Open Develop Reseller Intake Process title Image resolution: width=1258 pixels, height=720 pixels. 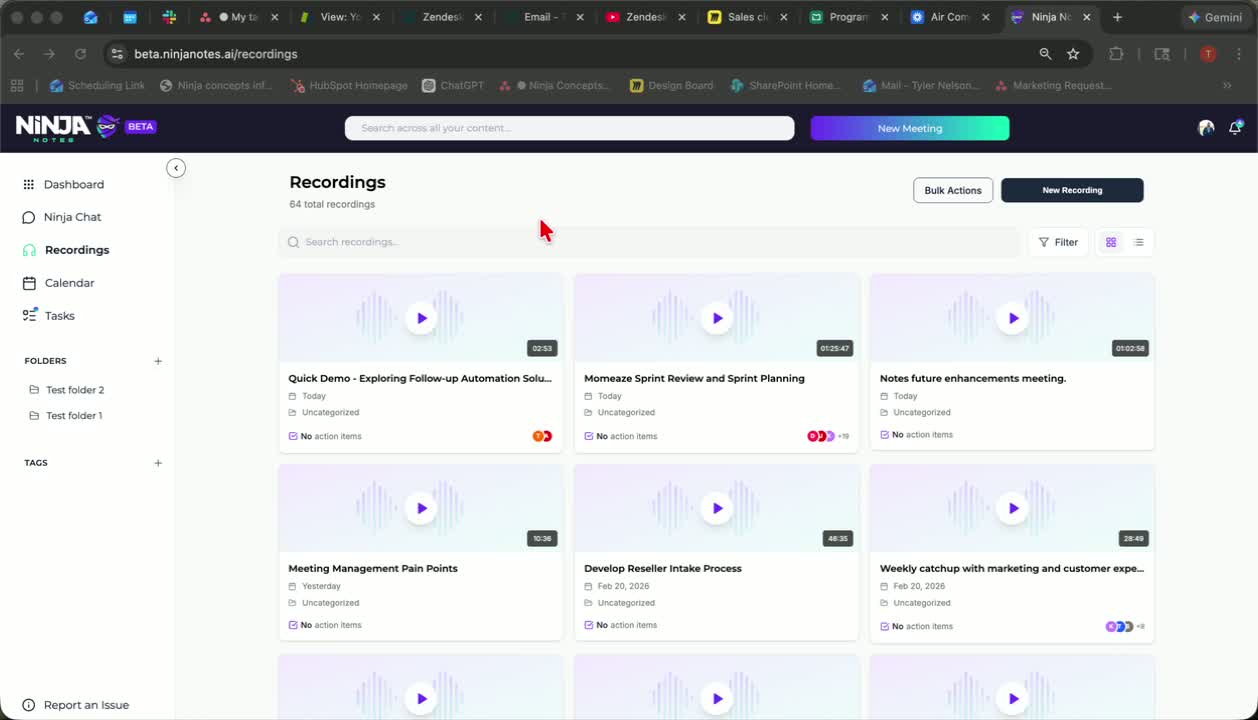coord(663,568)
